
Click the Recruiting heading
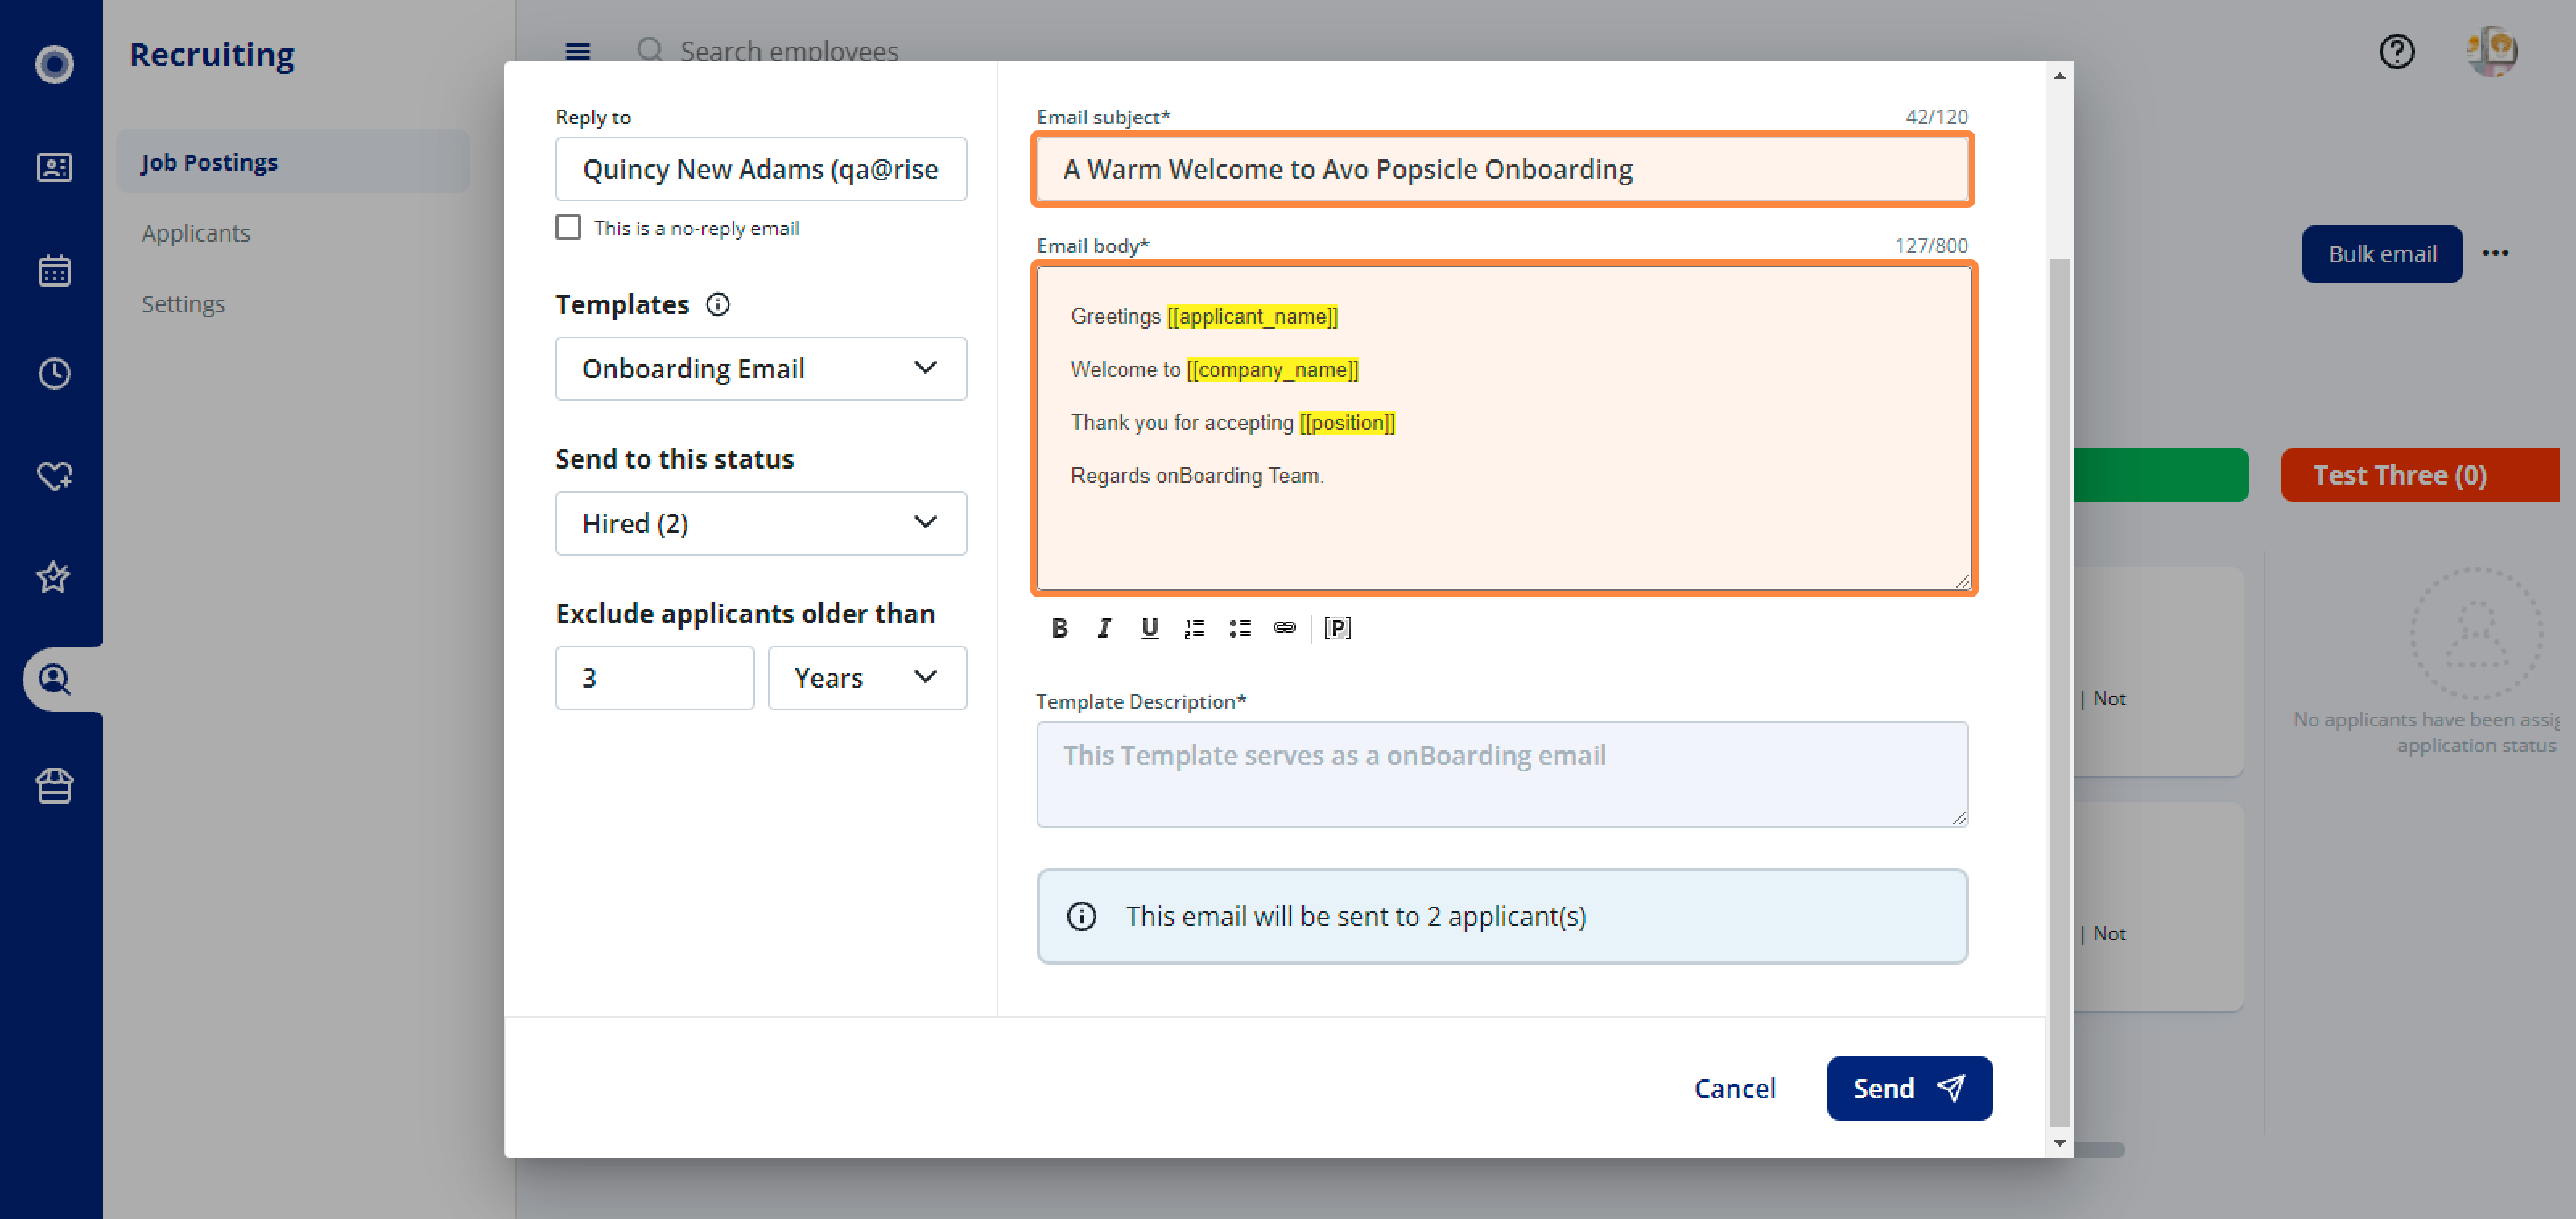tap(212, 54)
